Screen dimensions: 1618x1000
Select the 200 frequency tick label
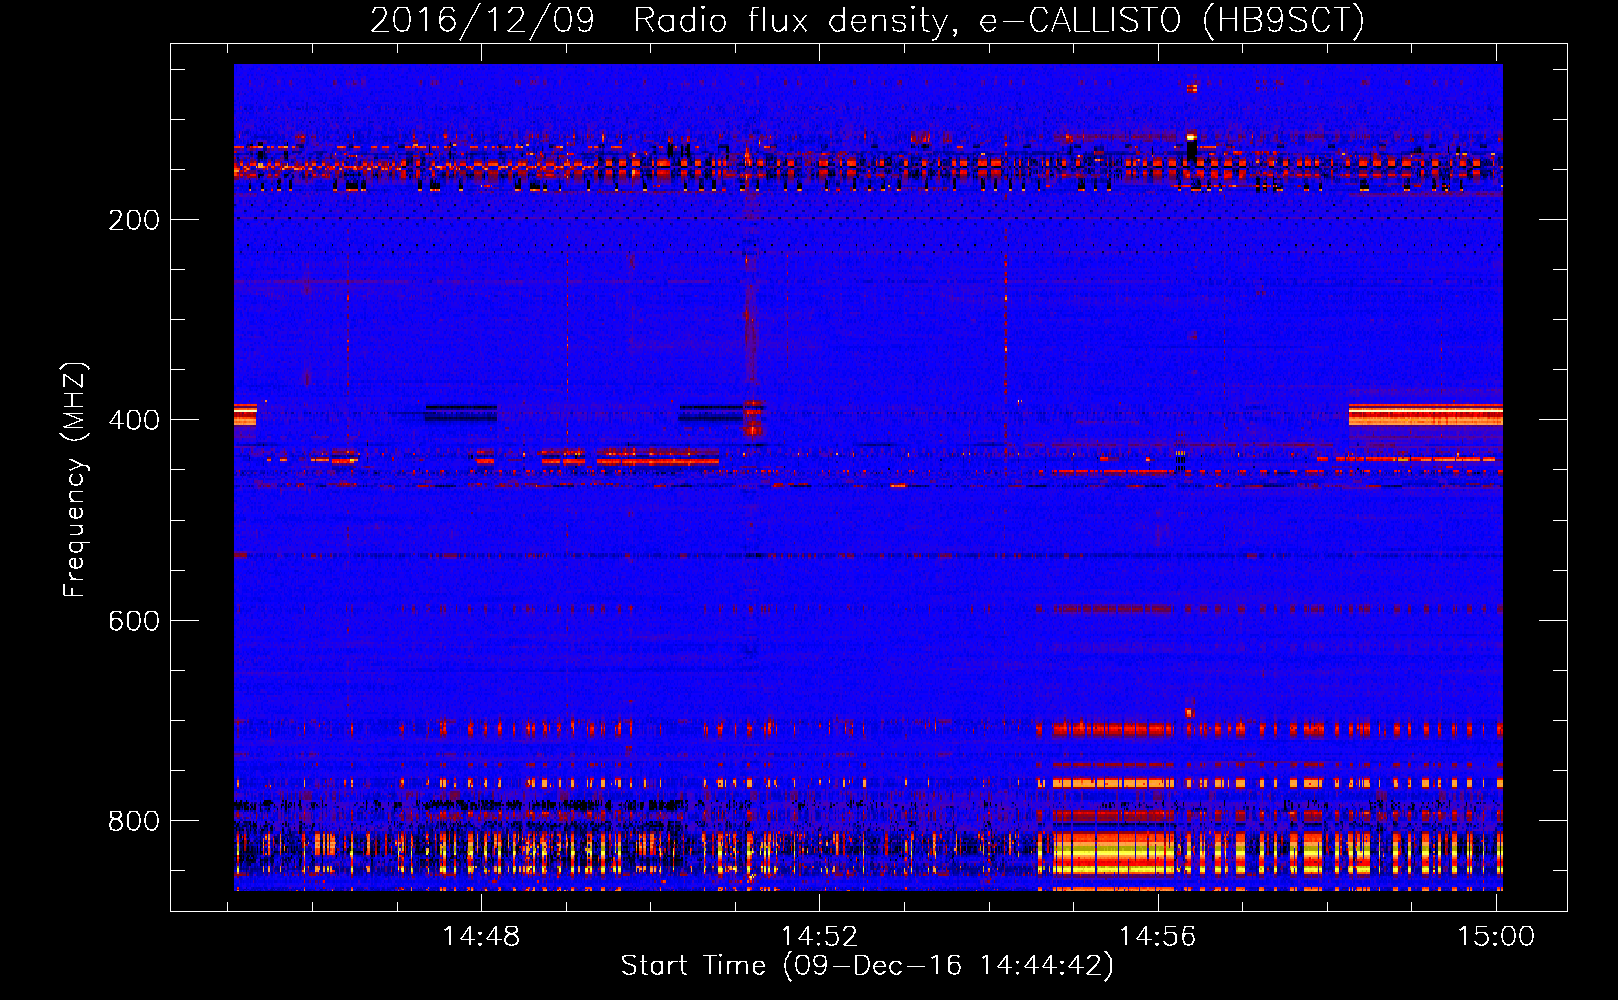pyautogui.click(x=134, y=220)
